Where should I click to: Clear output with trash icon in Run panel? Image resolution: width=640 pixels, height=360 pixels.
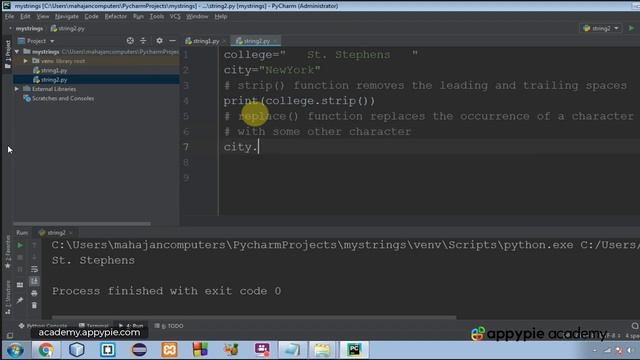[34, 305]
